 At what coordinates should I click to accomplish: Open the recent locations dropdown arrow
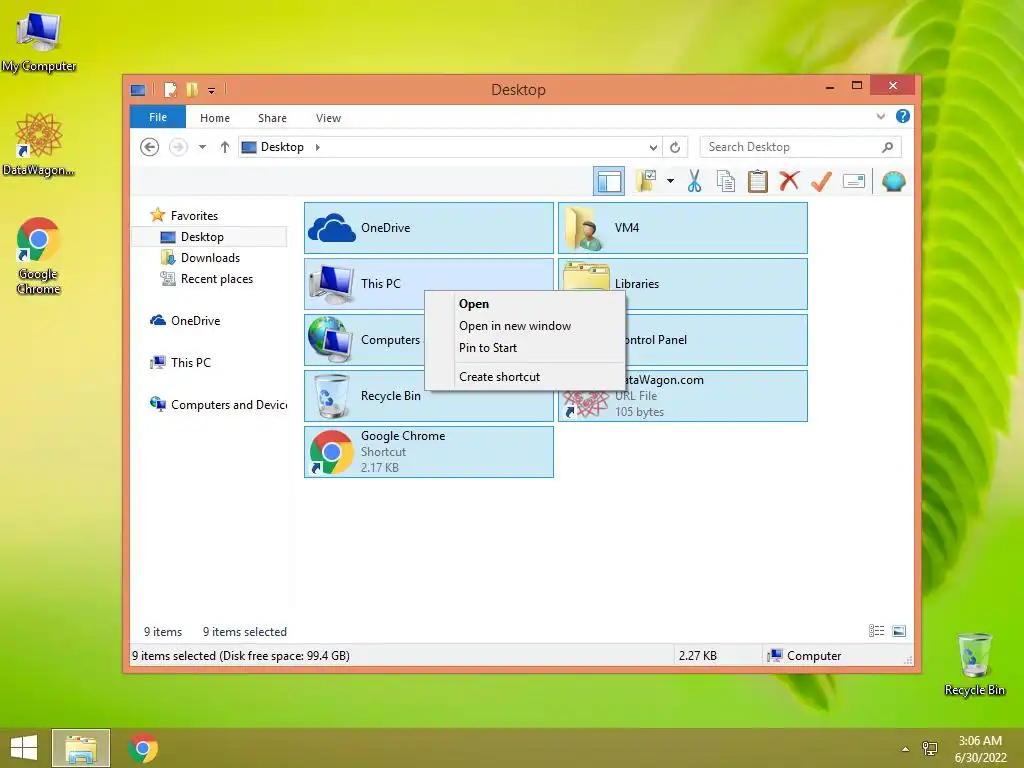tap(202, 147)
